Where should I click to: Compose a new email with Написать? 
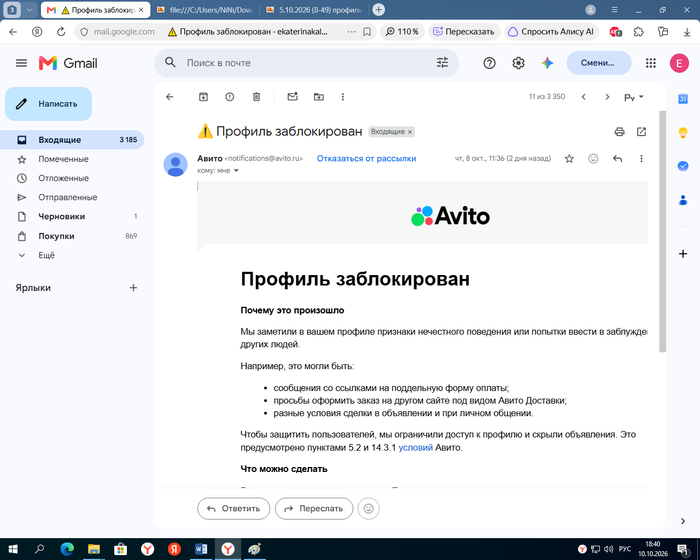tap(48, 104)
